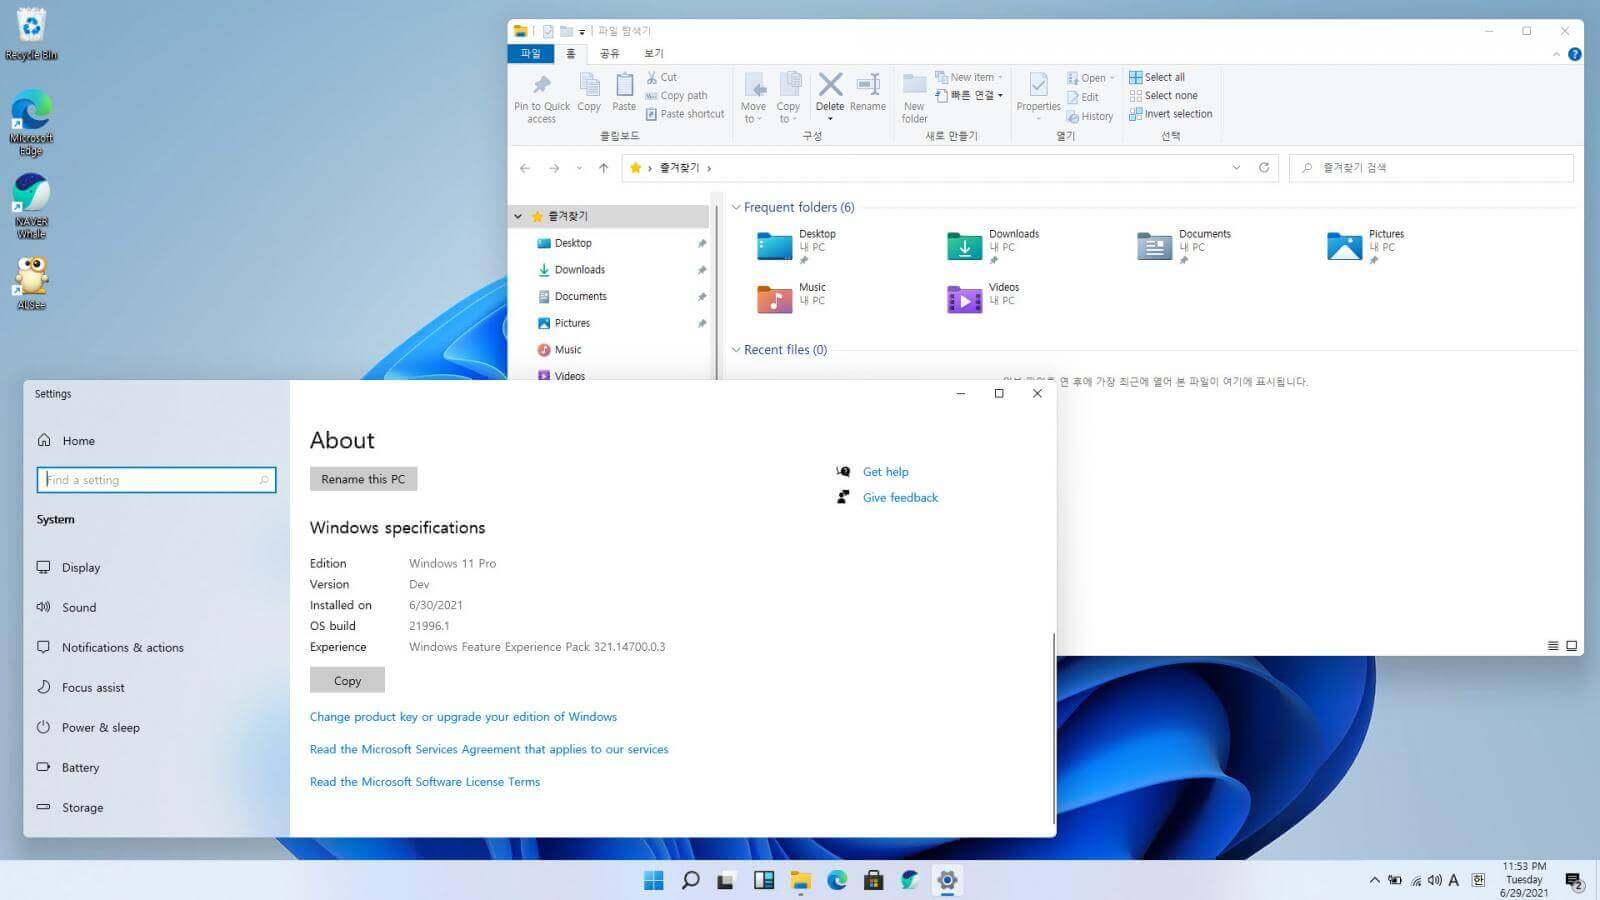Open the recent locations dropdown by the nav arrows
The height and width of the screenshot is (900, 1600).
tap(579, 168)
